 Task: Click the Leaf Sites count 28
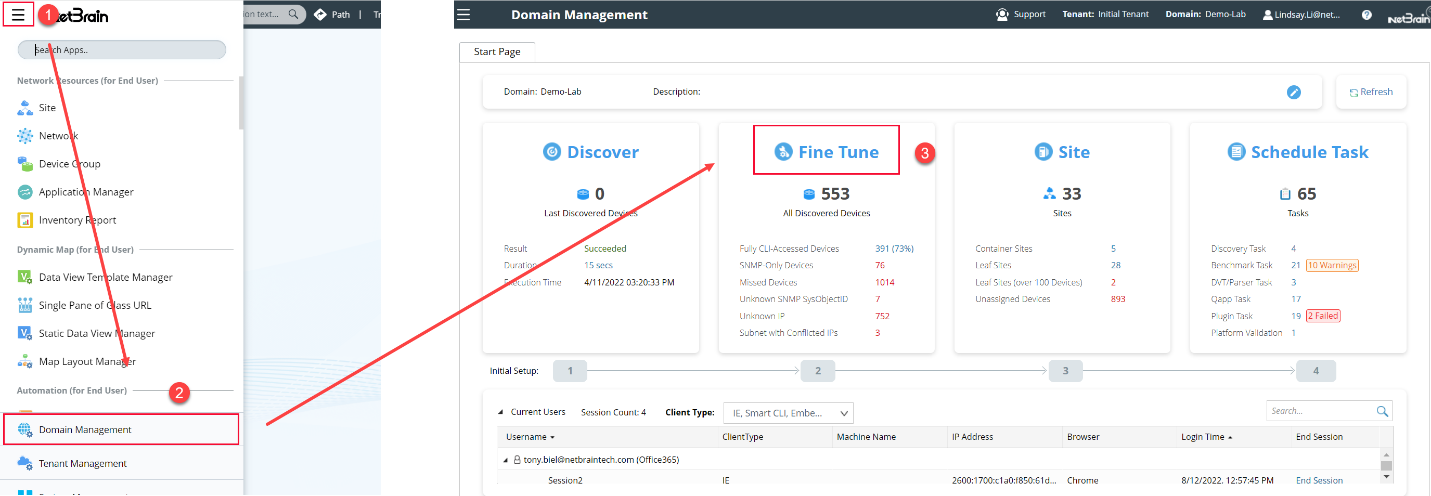1116,265
